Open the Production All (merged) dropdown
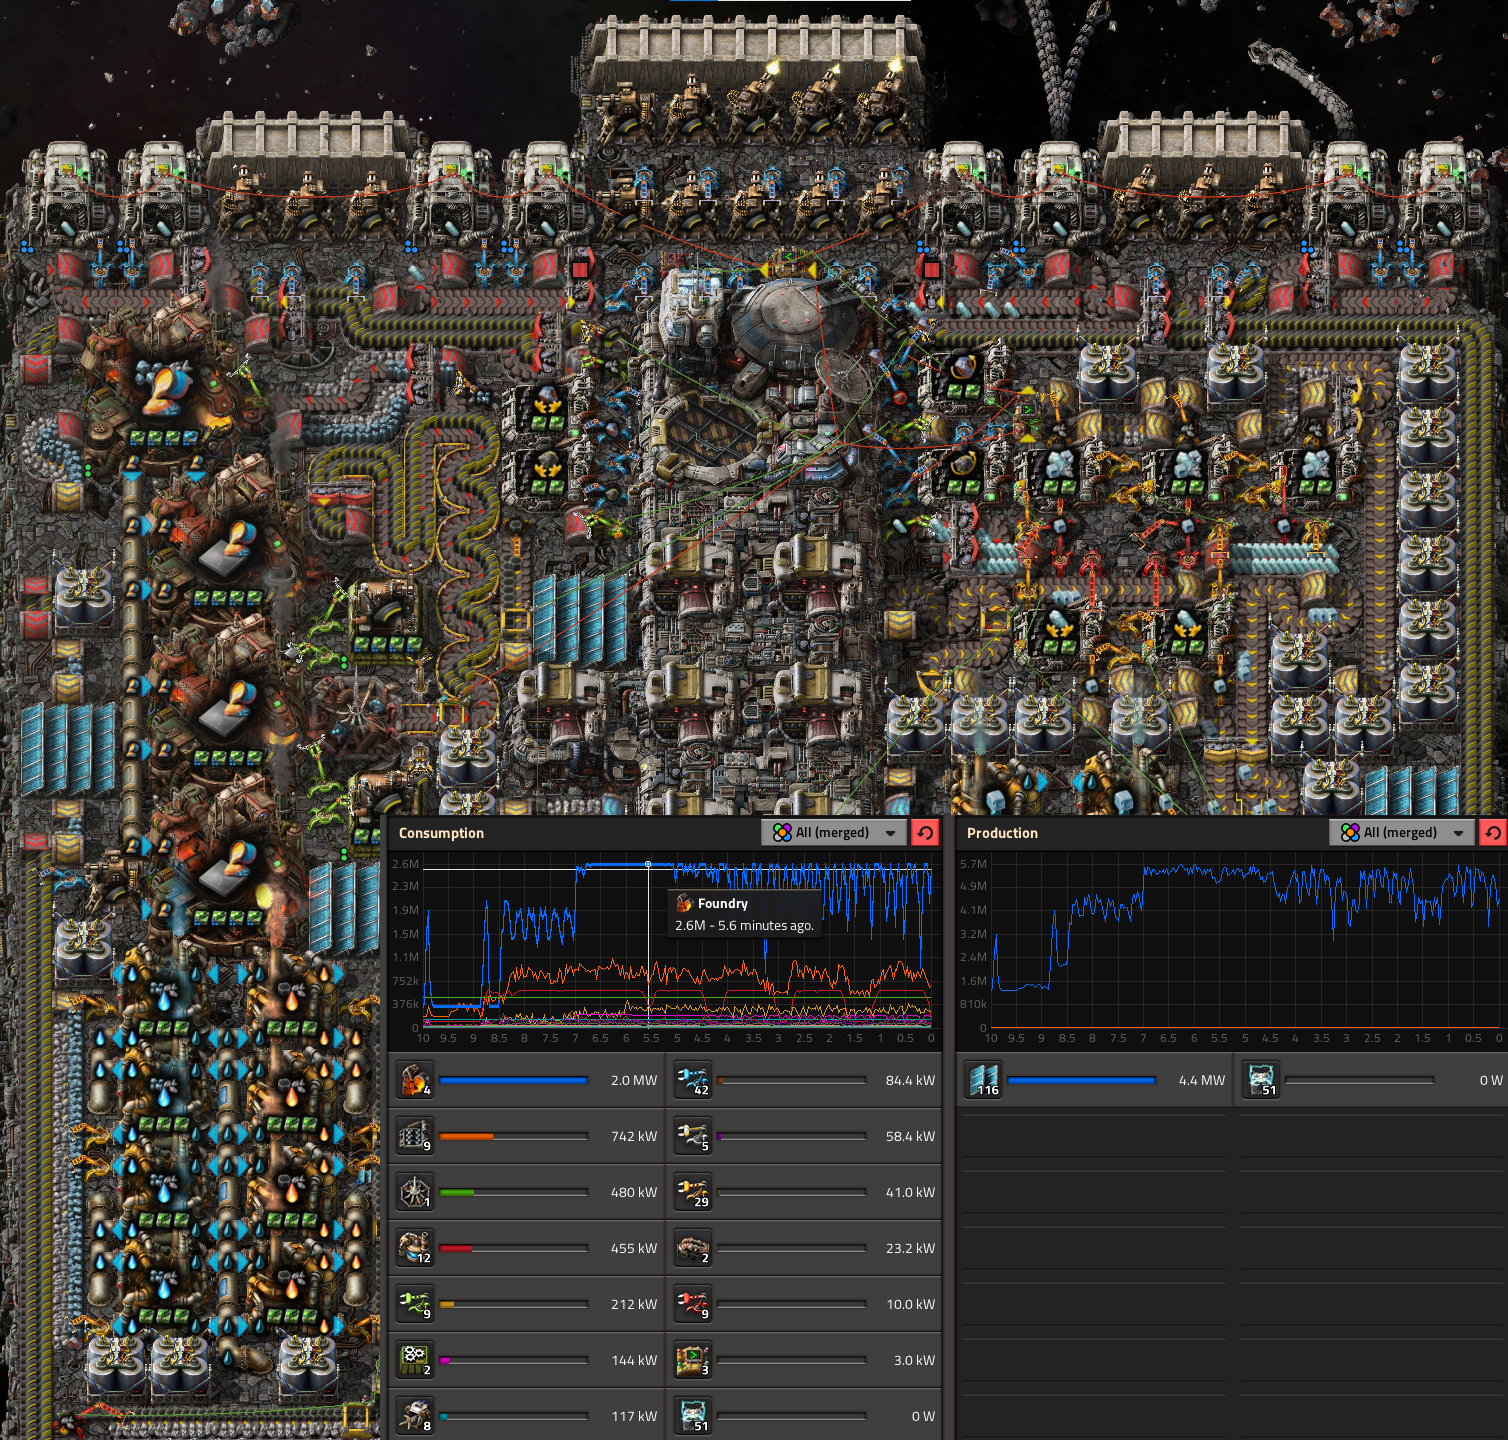Screen dimensions: 1508x1440 coord(1402,832)
